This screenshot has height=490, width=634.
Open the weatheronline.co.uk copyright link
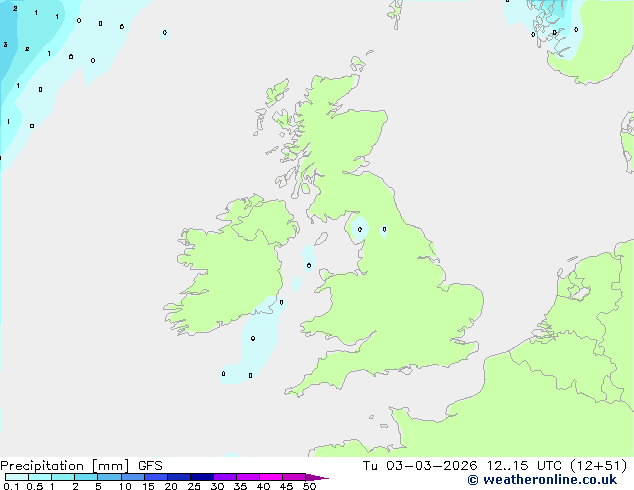542,480
